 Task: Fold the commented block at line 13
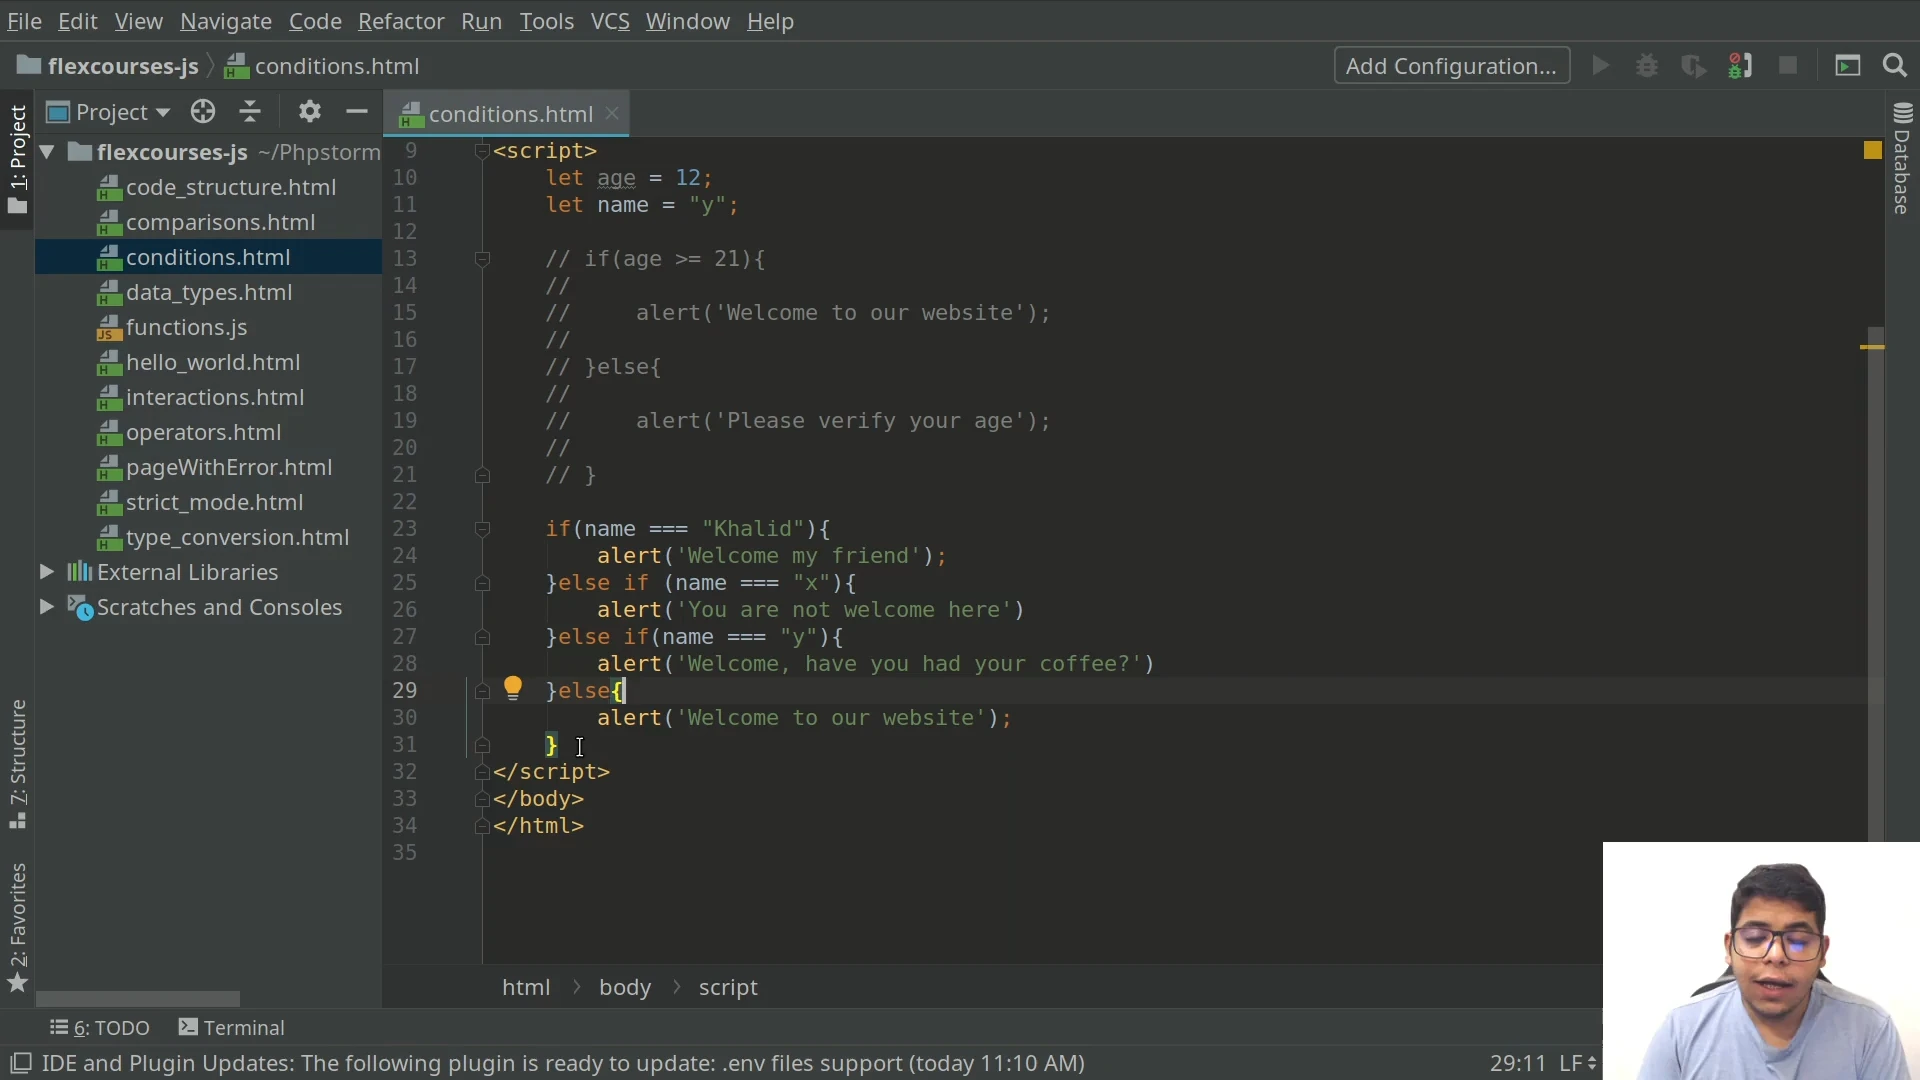click(482, 259)
